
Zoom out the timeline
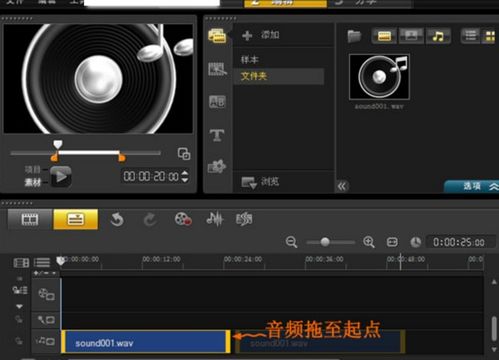click(x=291, y=242)
